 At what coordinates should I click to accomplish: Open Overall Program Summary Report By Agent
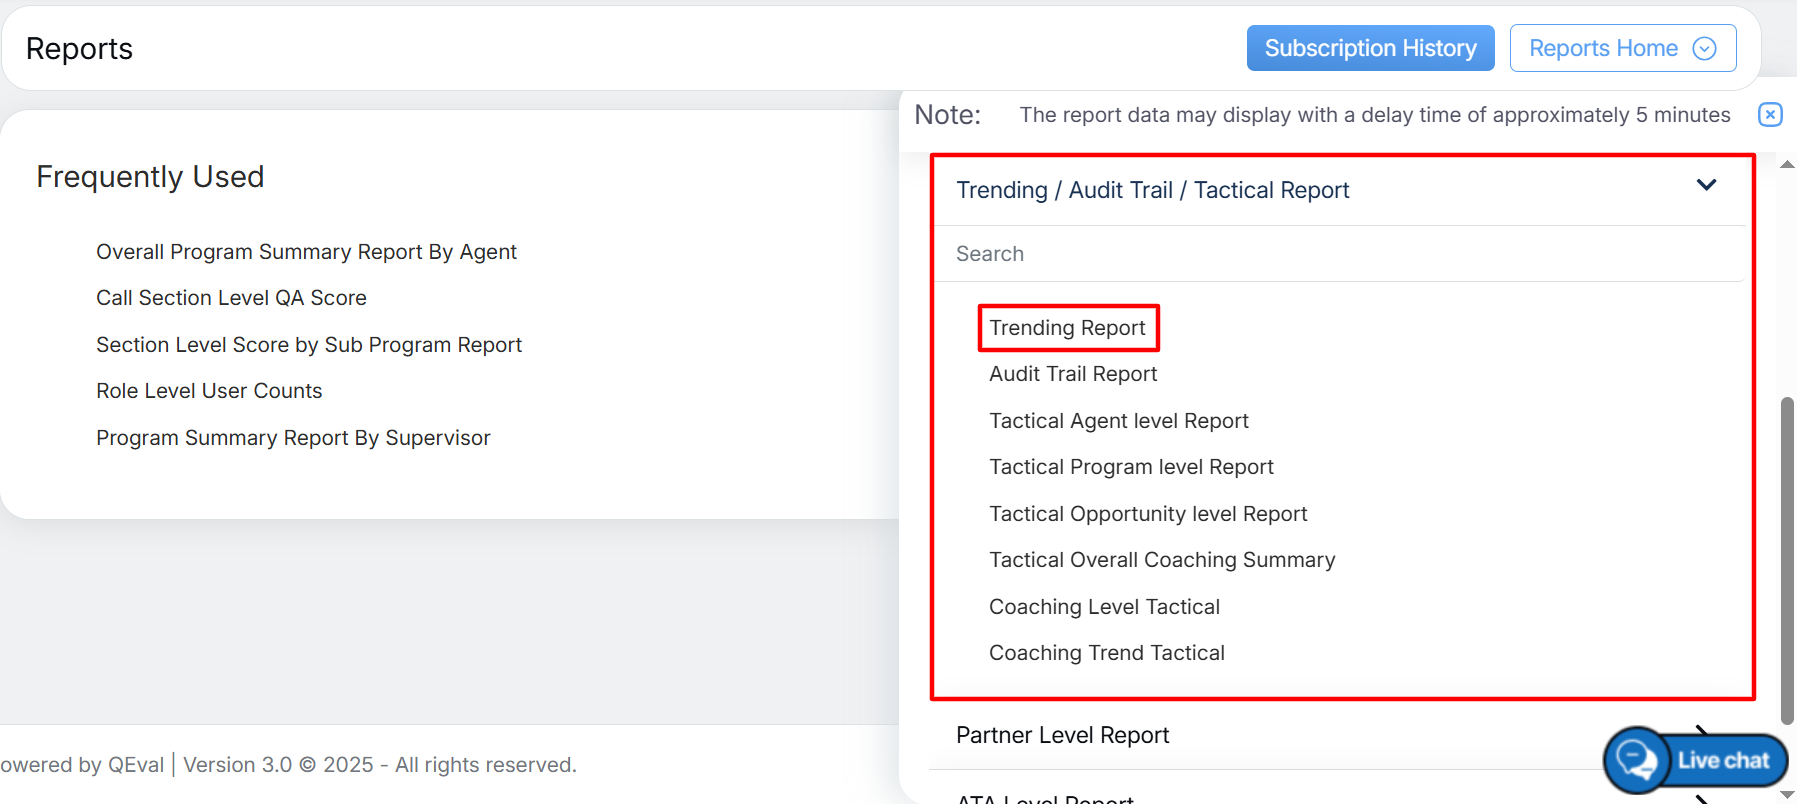(x=306, y=252)
